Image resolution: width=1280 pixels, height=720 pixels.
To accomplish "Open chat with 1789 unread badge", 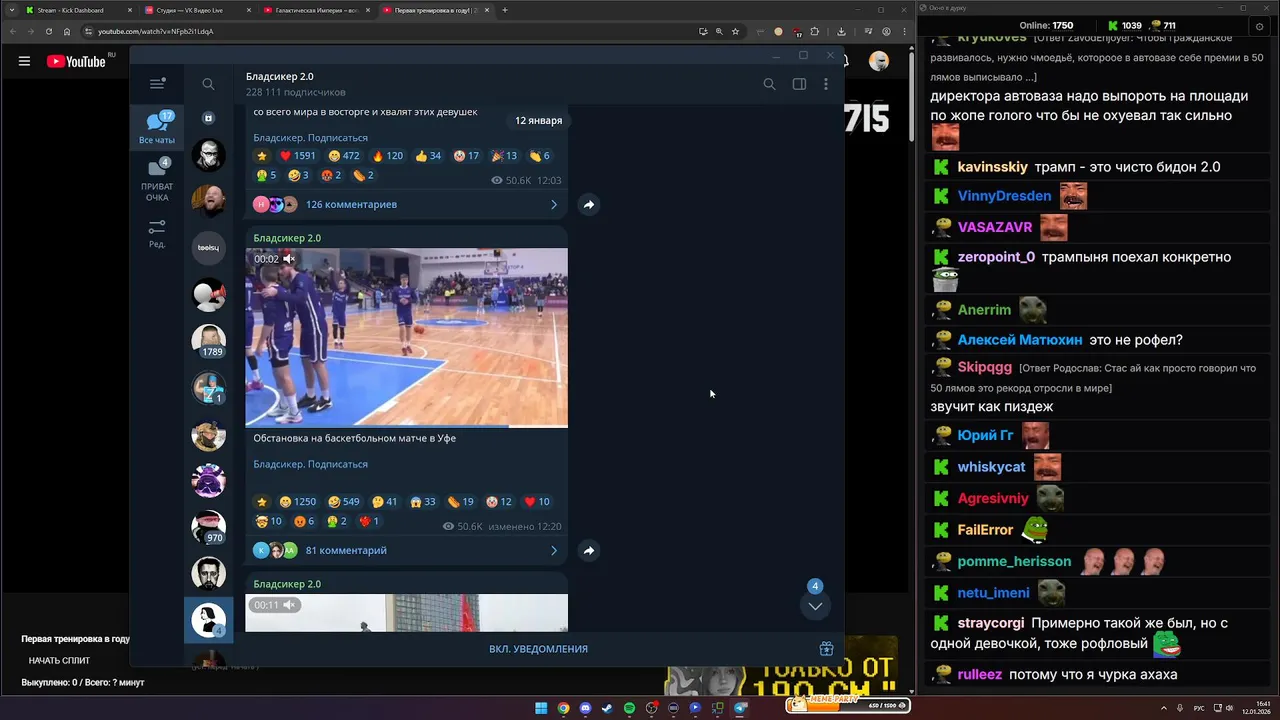I will click(209, 340).
